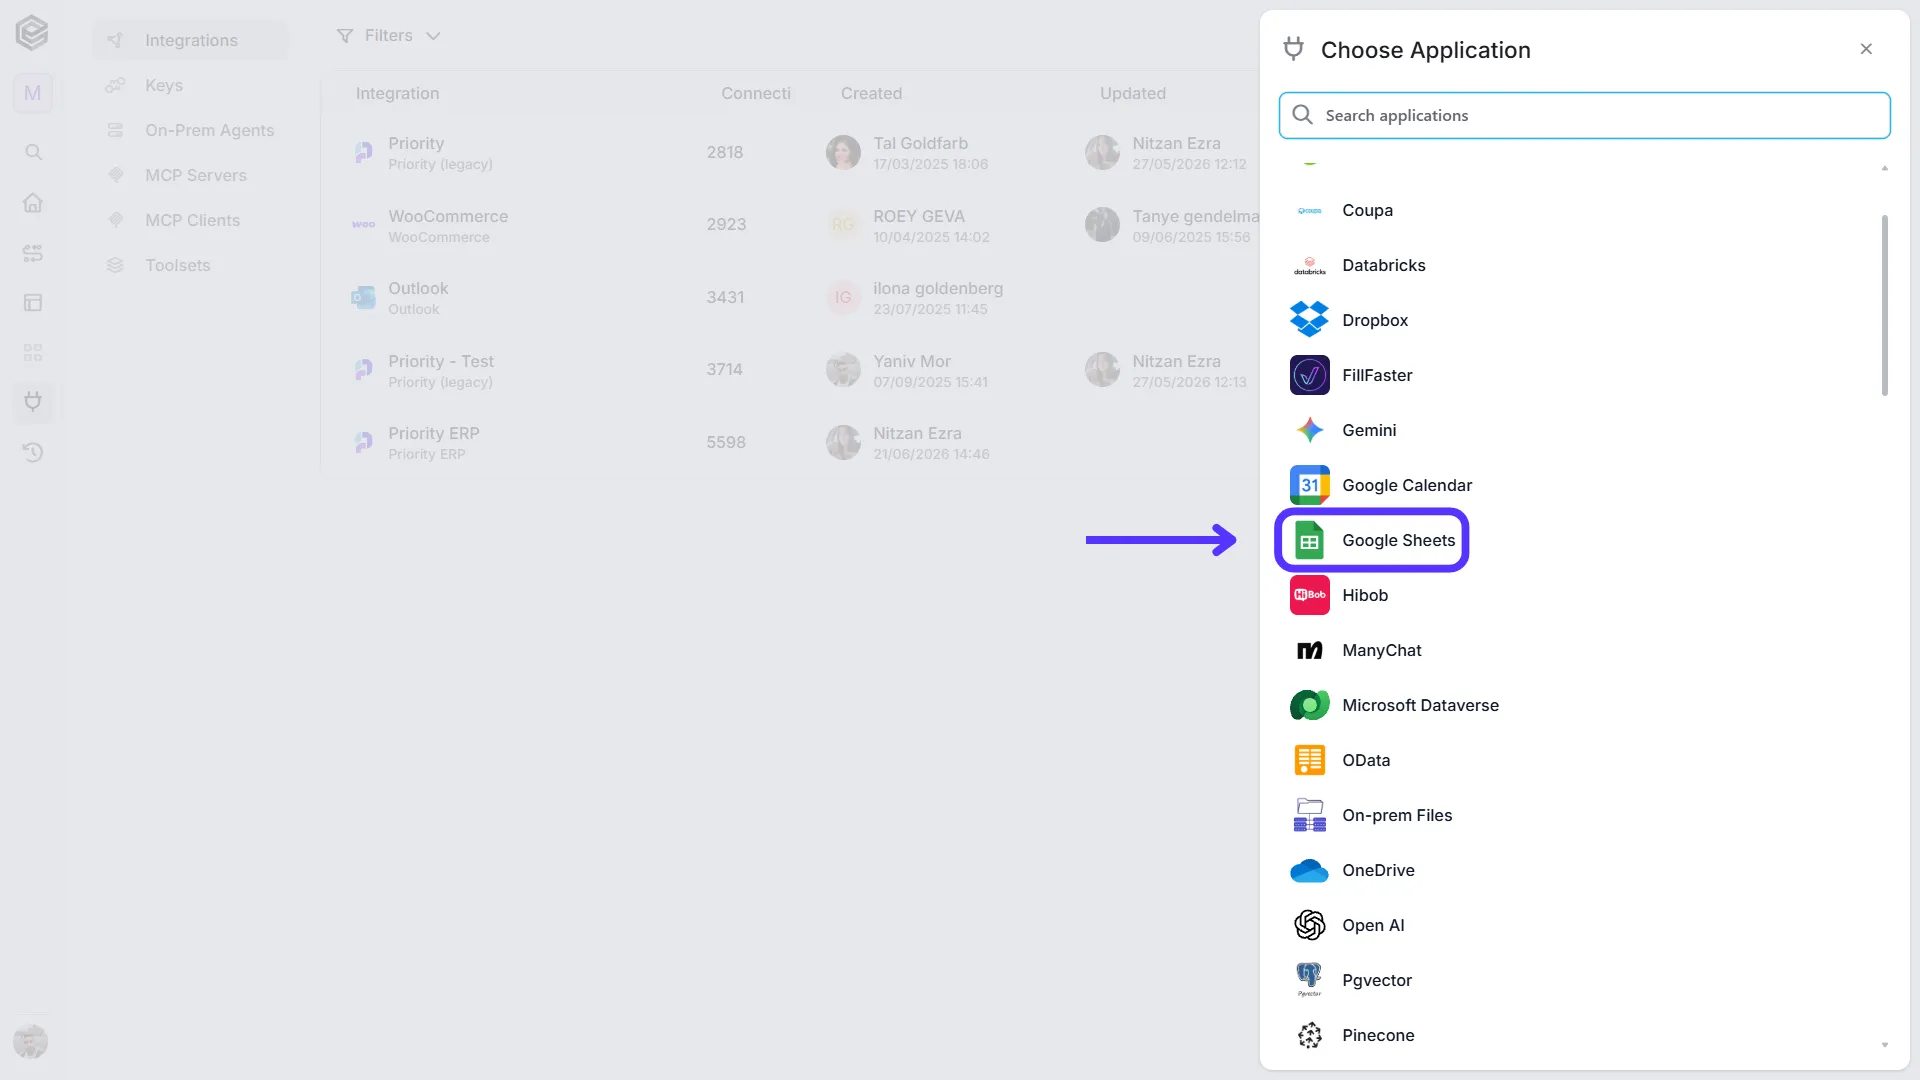Select the Google Calendar icon
The height and width of the screenshot is (1080, 1920).
1309,485
